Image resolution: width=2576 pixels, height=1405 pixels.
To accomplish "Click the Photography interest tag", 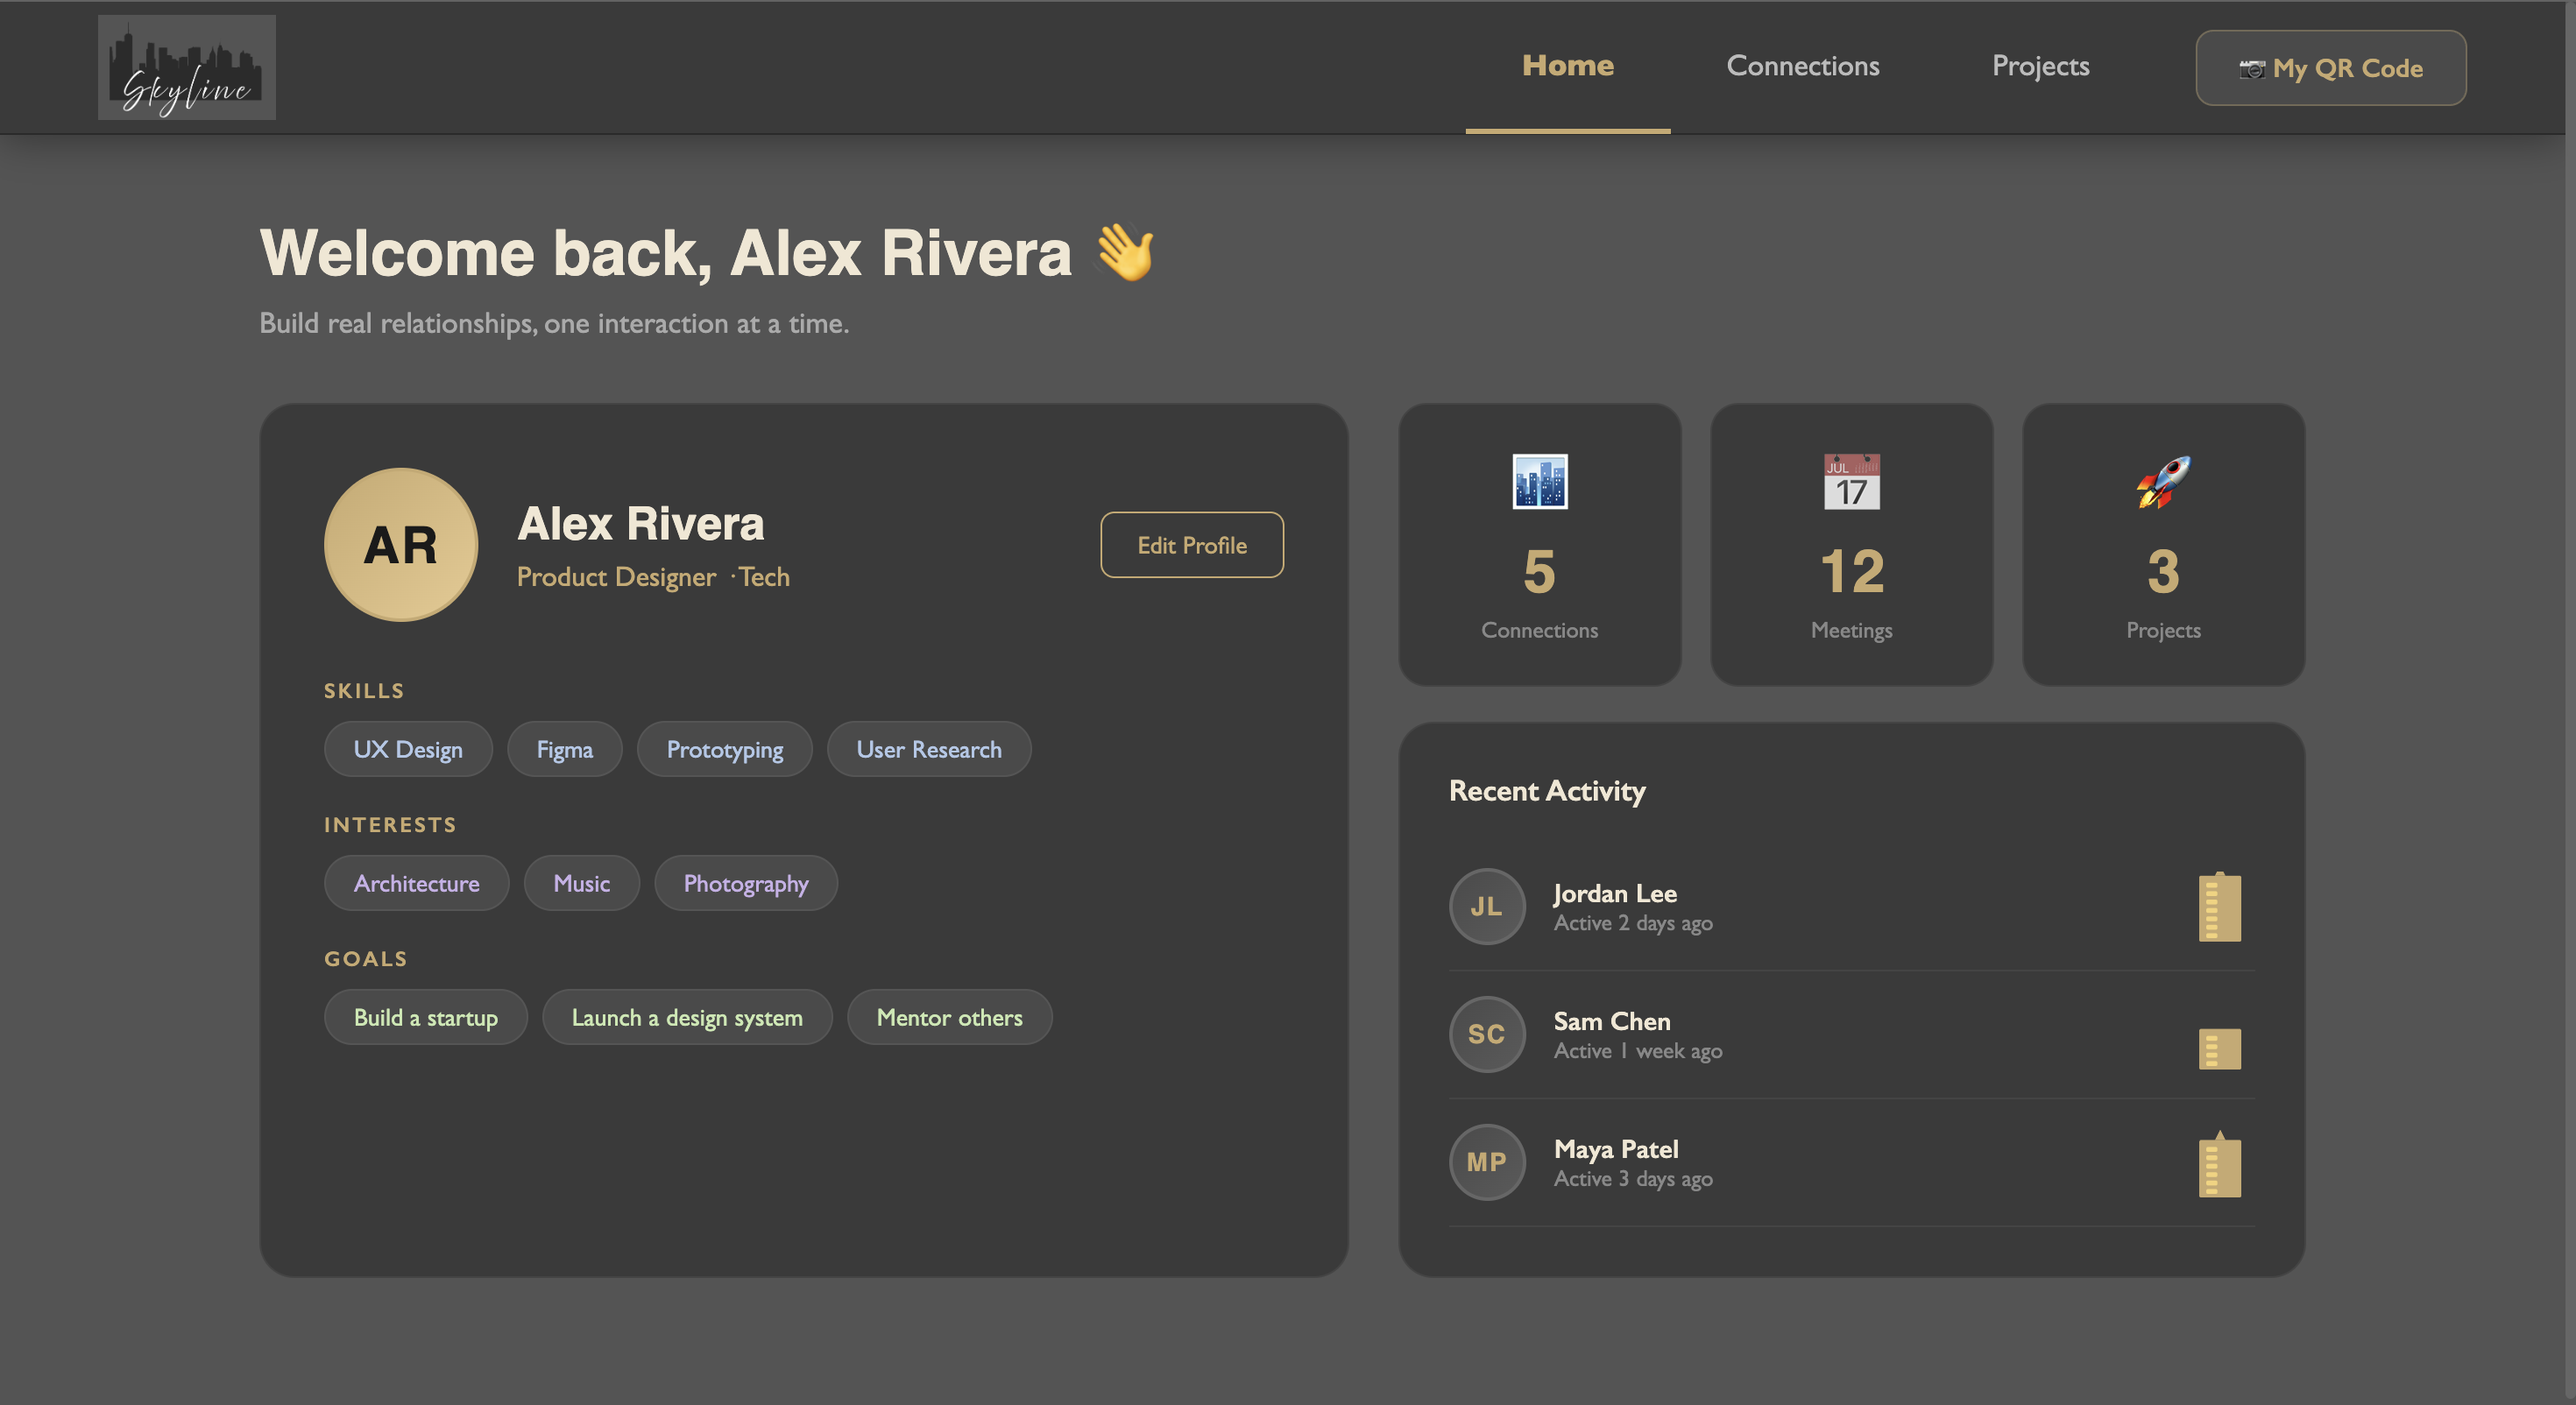I will point(745,883).
